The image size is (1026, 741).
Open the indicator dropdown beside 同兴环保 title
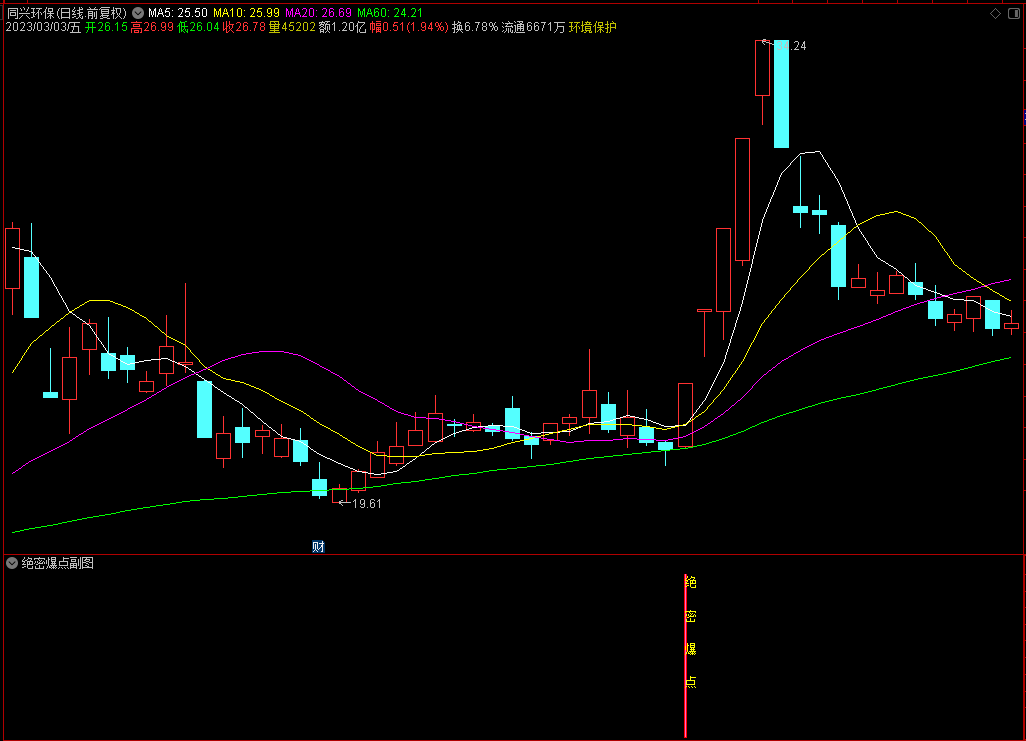[x=137, y=13]
